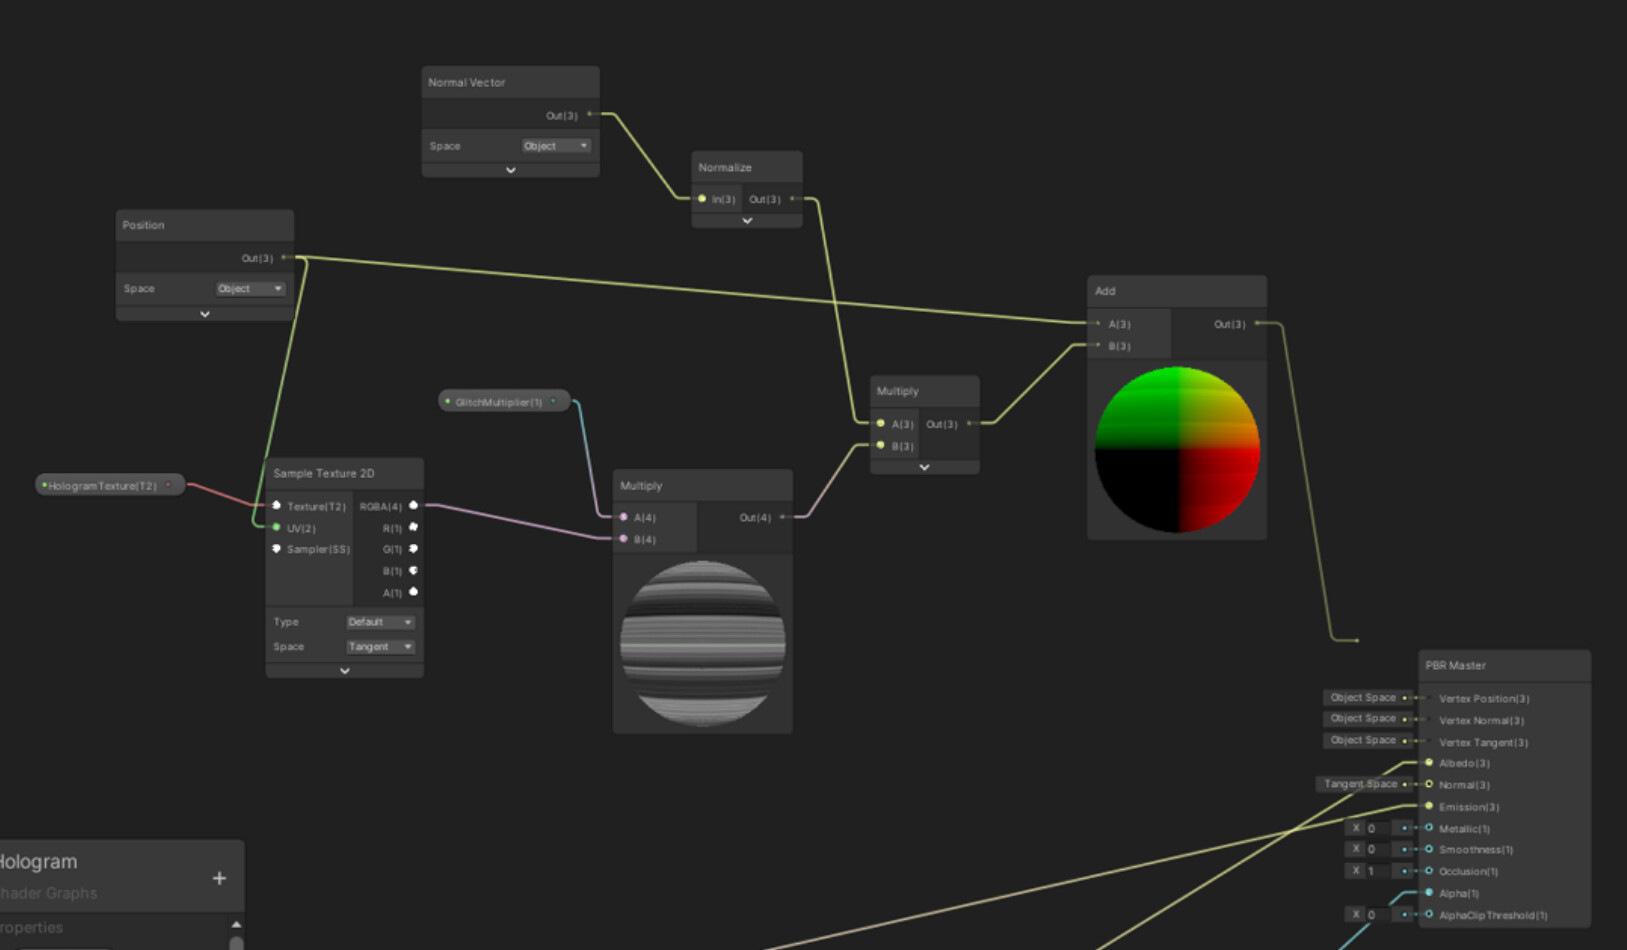Click the Albedo(3) input port on PBR Master
This screenshot has height=950, width=1627.
point(1428,763)
